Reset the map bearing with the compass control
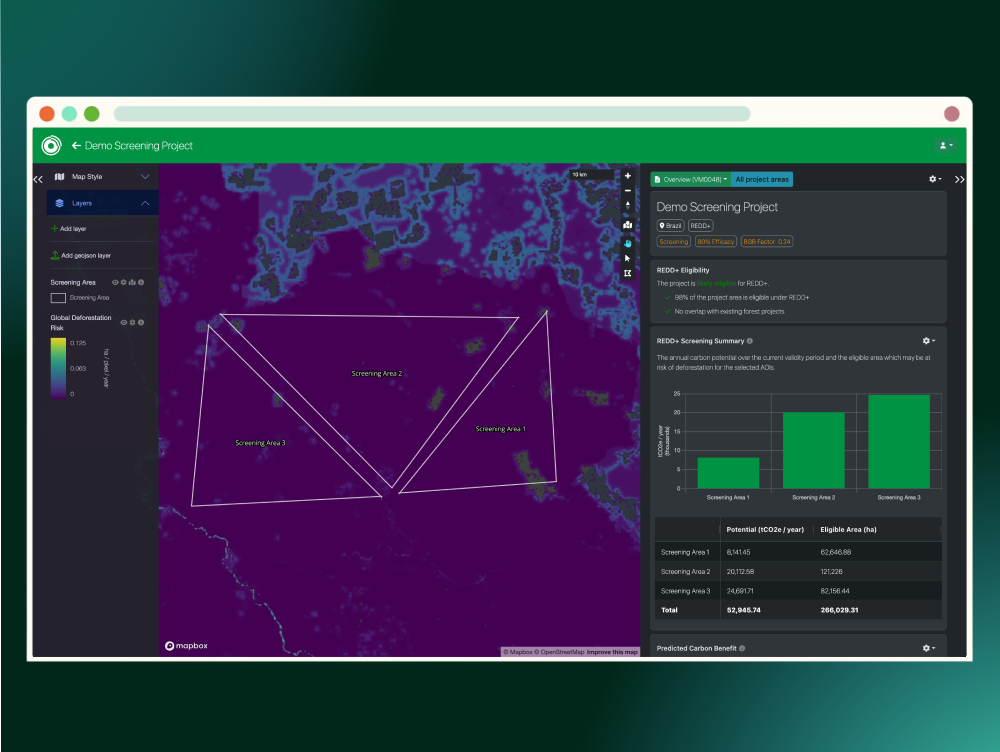Screen dimensions: 1000x752 (x=627, y=204)
